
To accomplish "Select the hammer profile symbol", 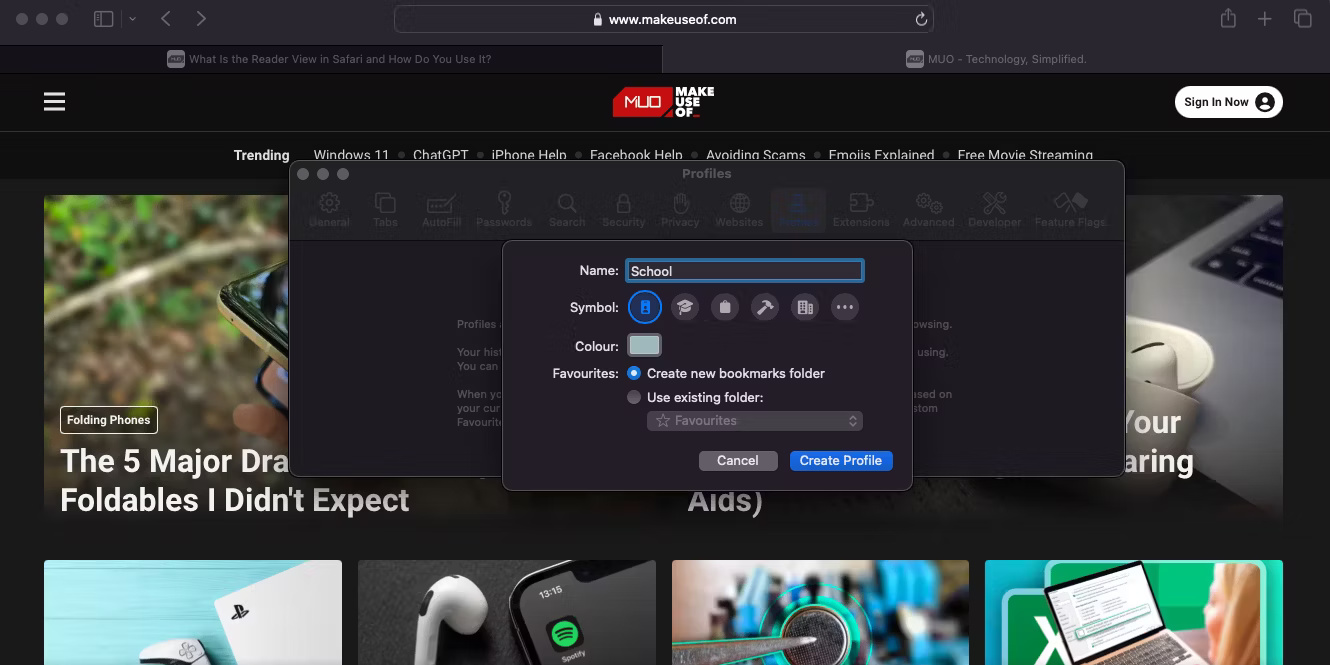I will [765, 307].
